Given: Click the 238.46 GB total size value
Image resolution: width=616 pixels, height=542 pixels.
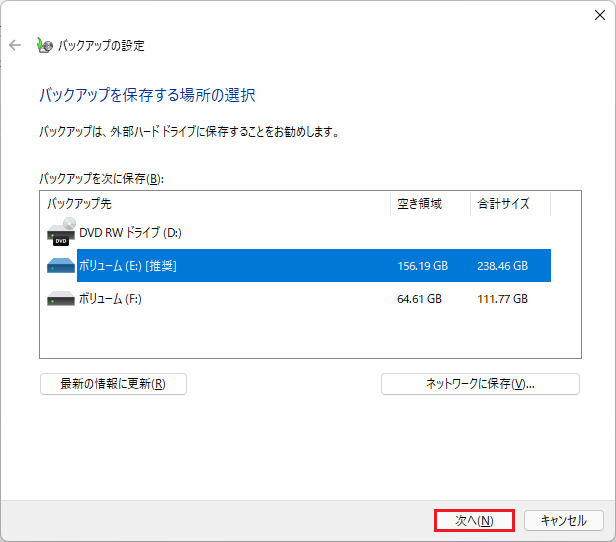Looking at the screenshot, I should pyautogui.click(x=502, y=266).
